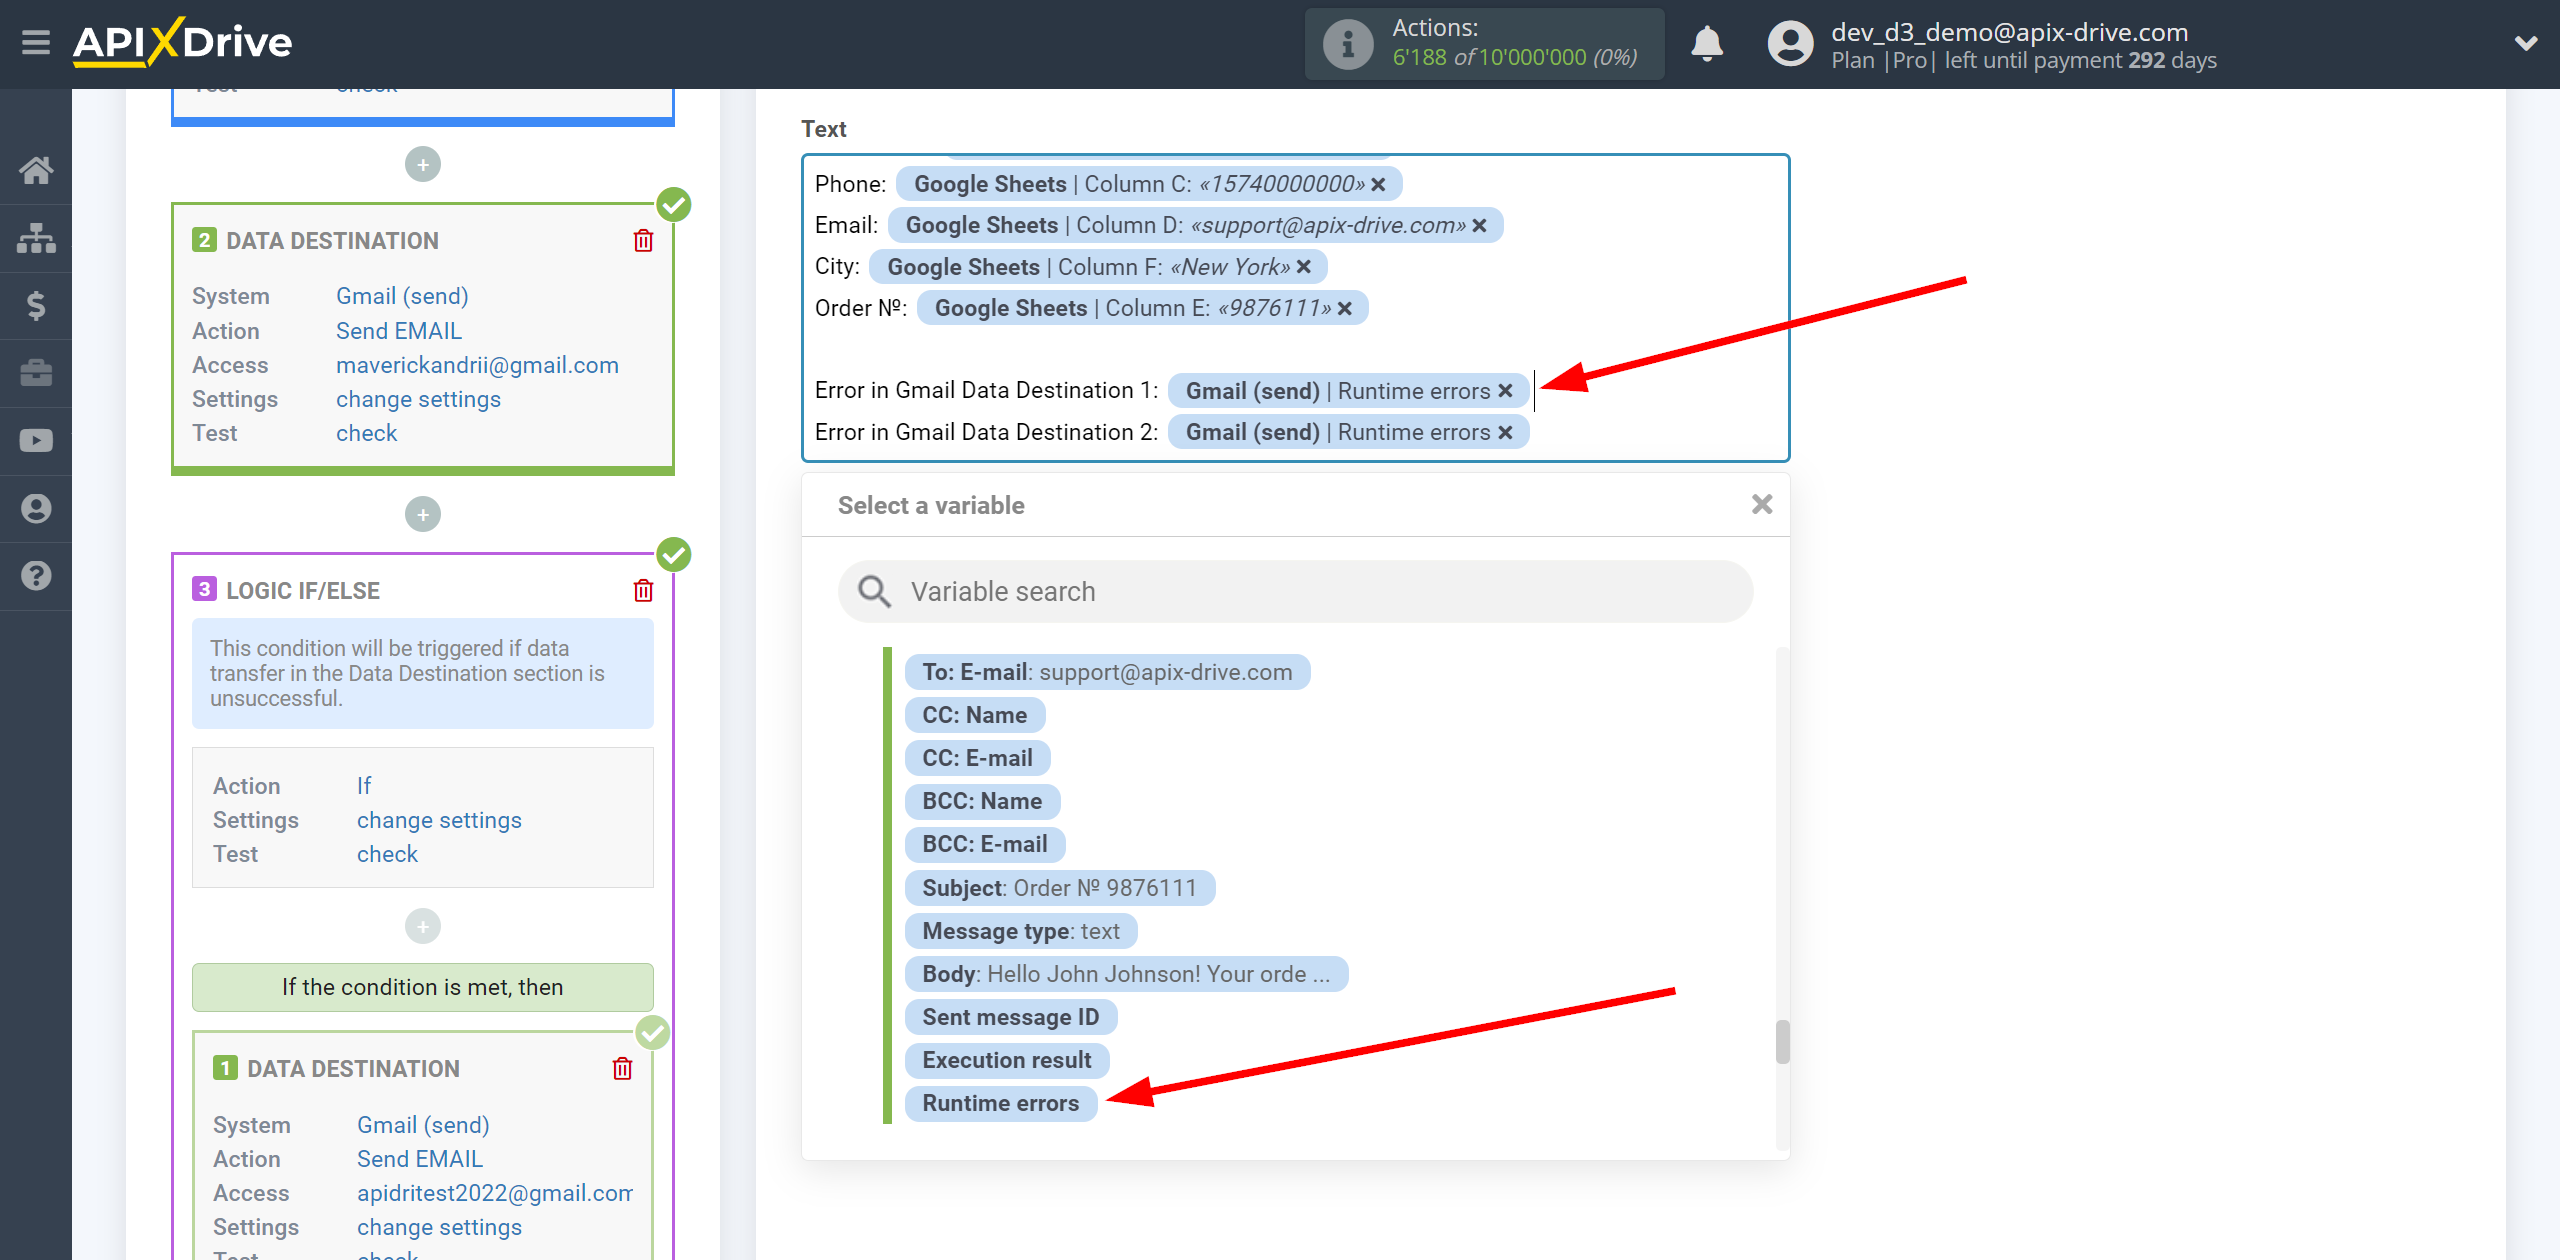Select the To: E-mail variable
2560x1260 pixels.
pos(1107,672)
